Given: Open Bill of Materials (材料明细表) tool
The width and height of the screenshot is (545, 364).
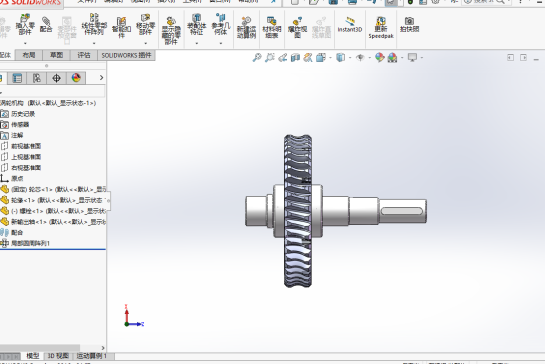Looking at the screenshot, I should point(271,27).
